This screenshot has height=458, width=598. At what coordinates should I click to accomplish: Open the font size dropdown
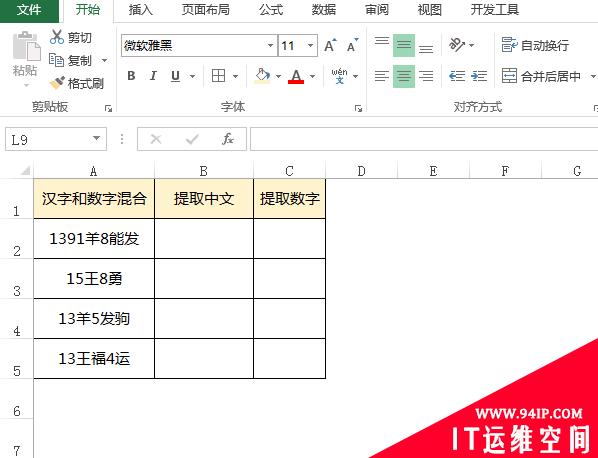310,46
